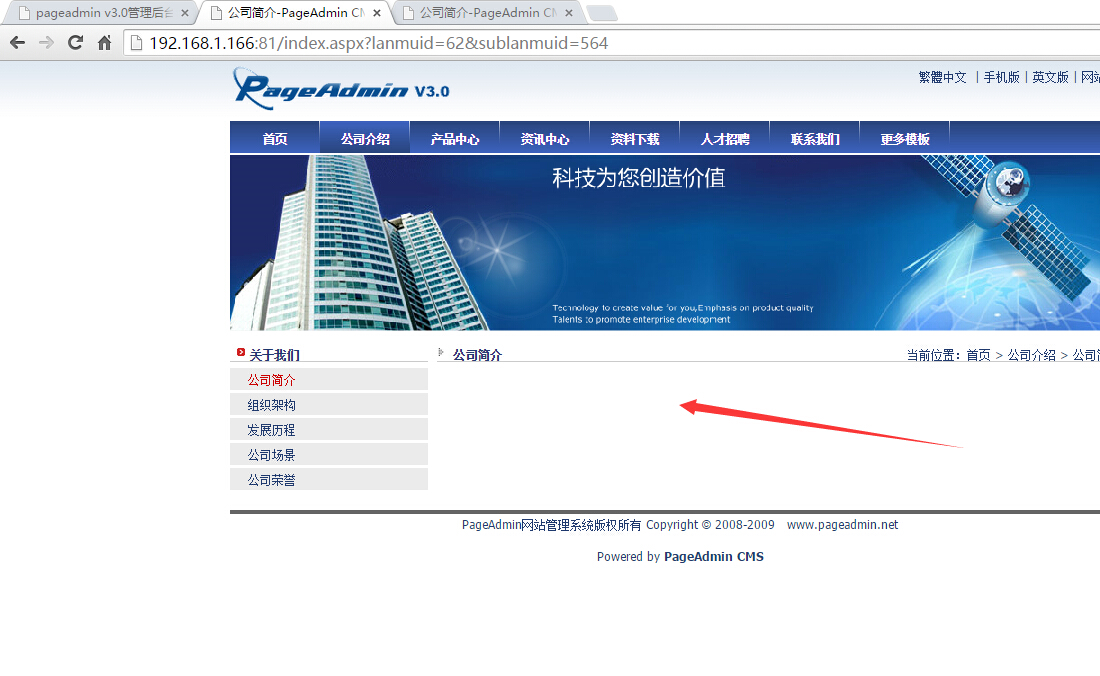1100x676 pixels.
Task: Close the third 公司简介 browser tab
Action: pyautogui.click(x=569, y=13)
